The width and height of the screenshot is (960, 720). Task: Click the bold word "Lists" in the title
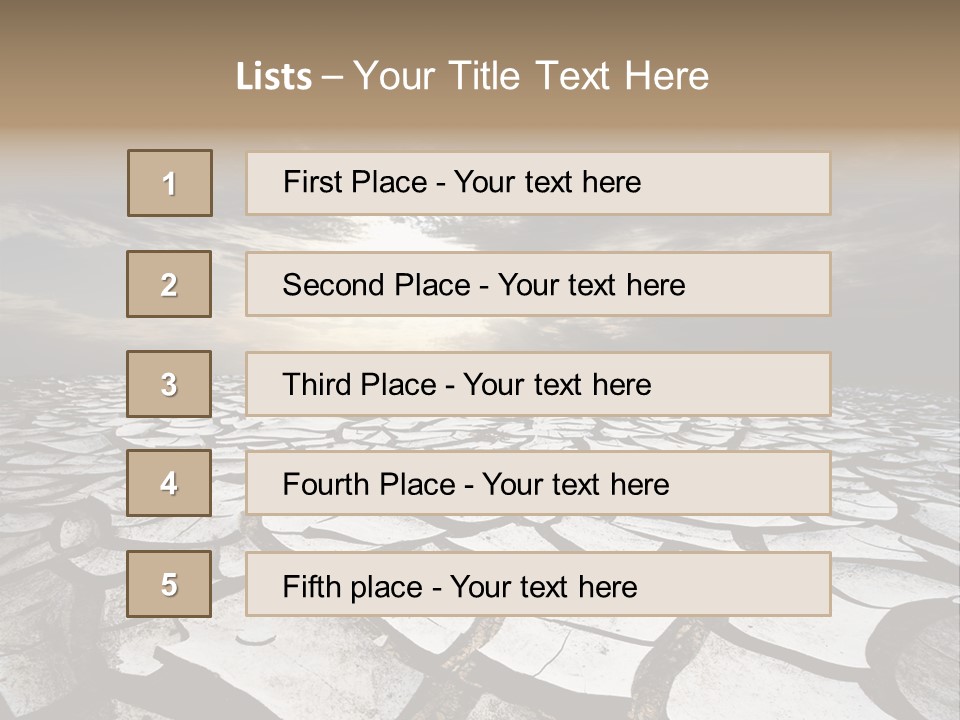273,77
